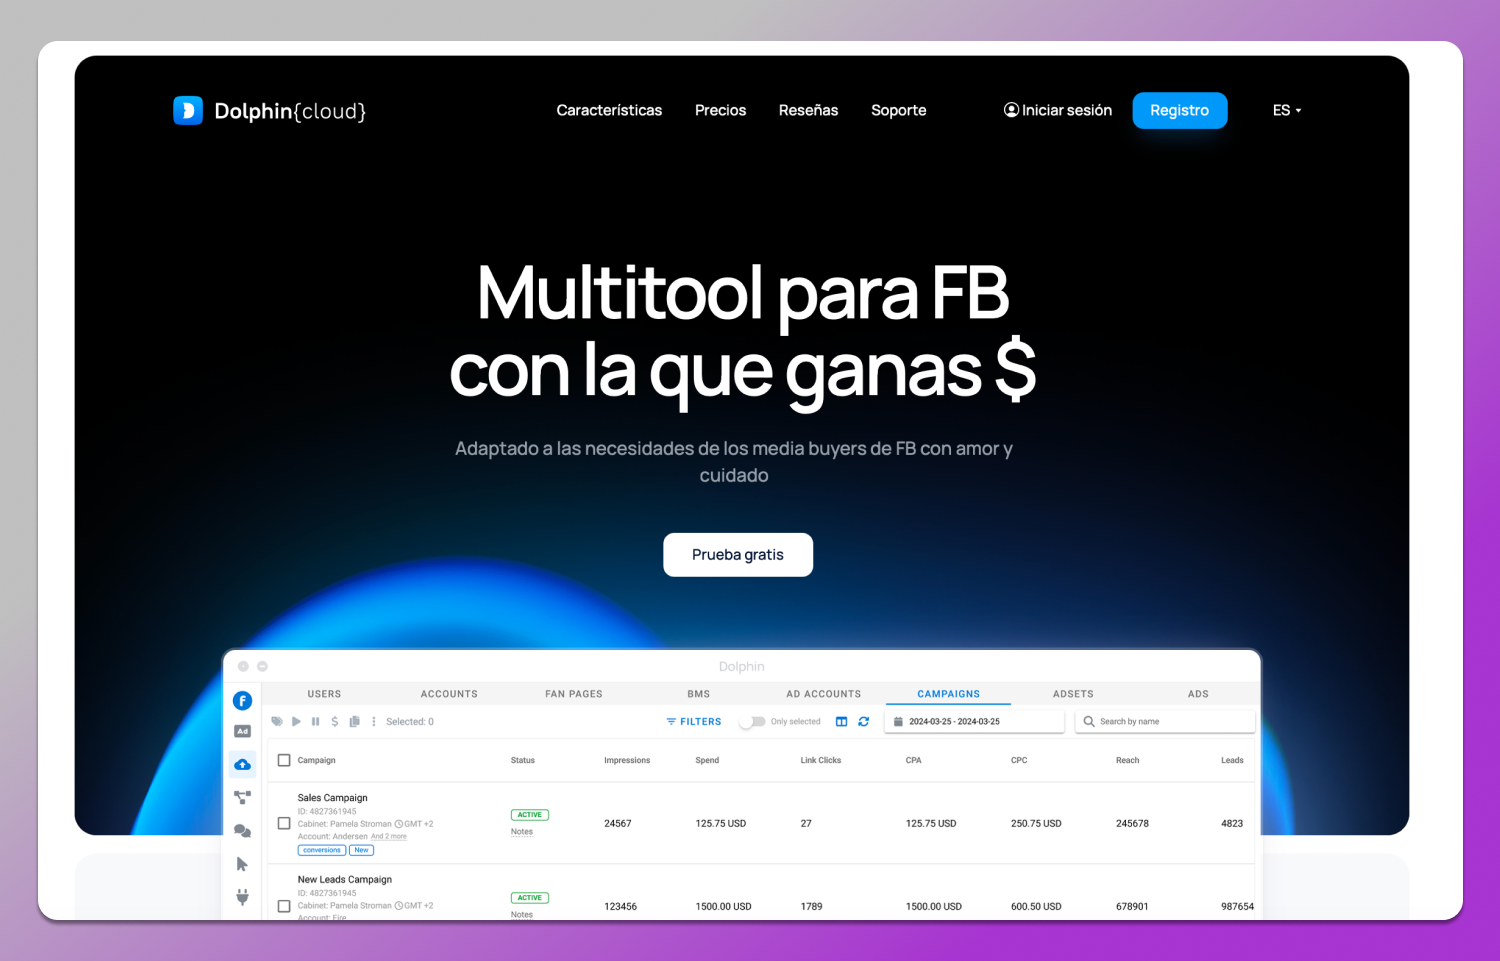Click the Prueba gratis button

pyautogui.click(x=738, y=555)
